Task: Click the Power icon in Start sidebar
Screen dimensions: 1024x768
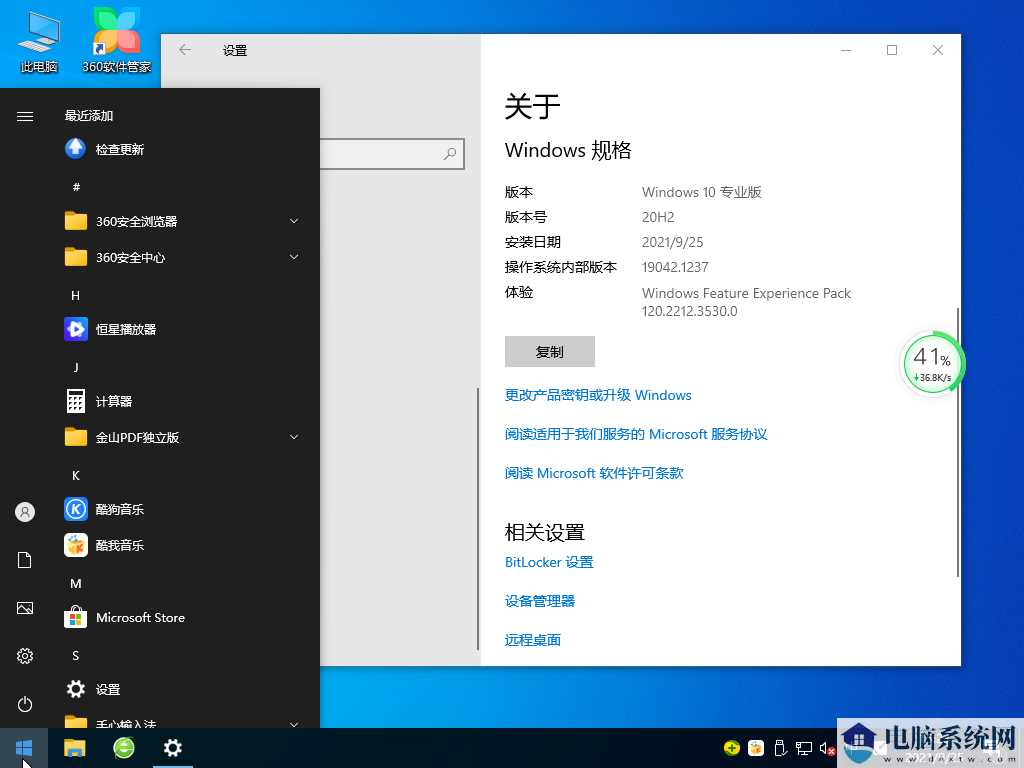Action: click(25, 704)
